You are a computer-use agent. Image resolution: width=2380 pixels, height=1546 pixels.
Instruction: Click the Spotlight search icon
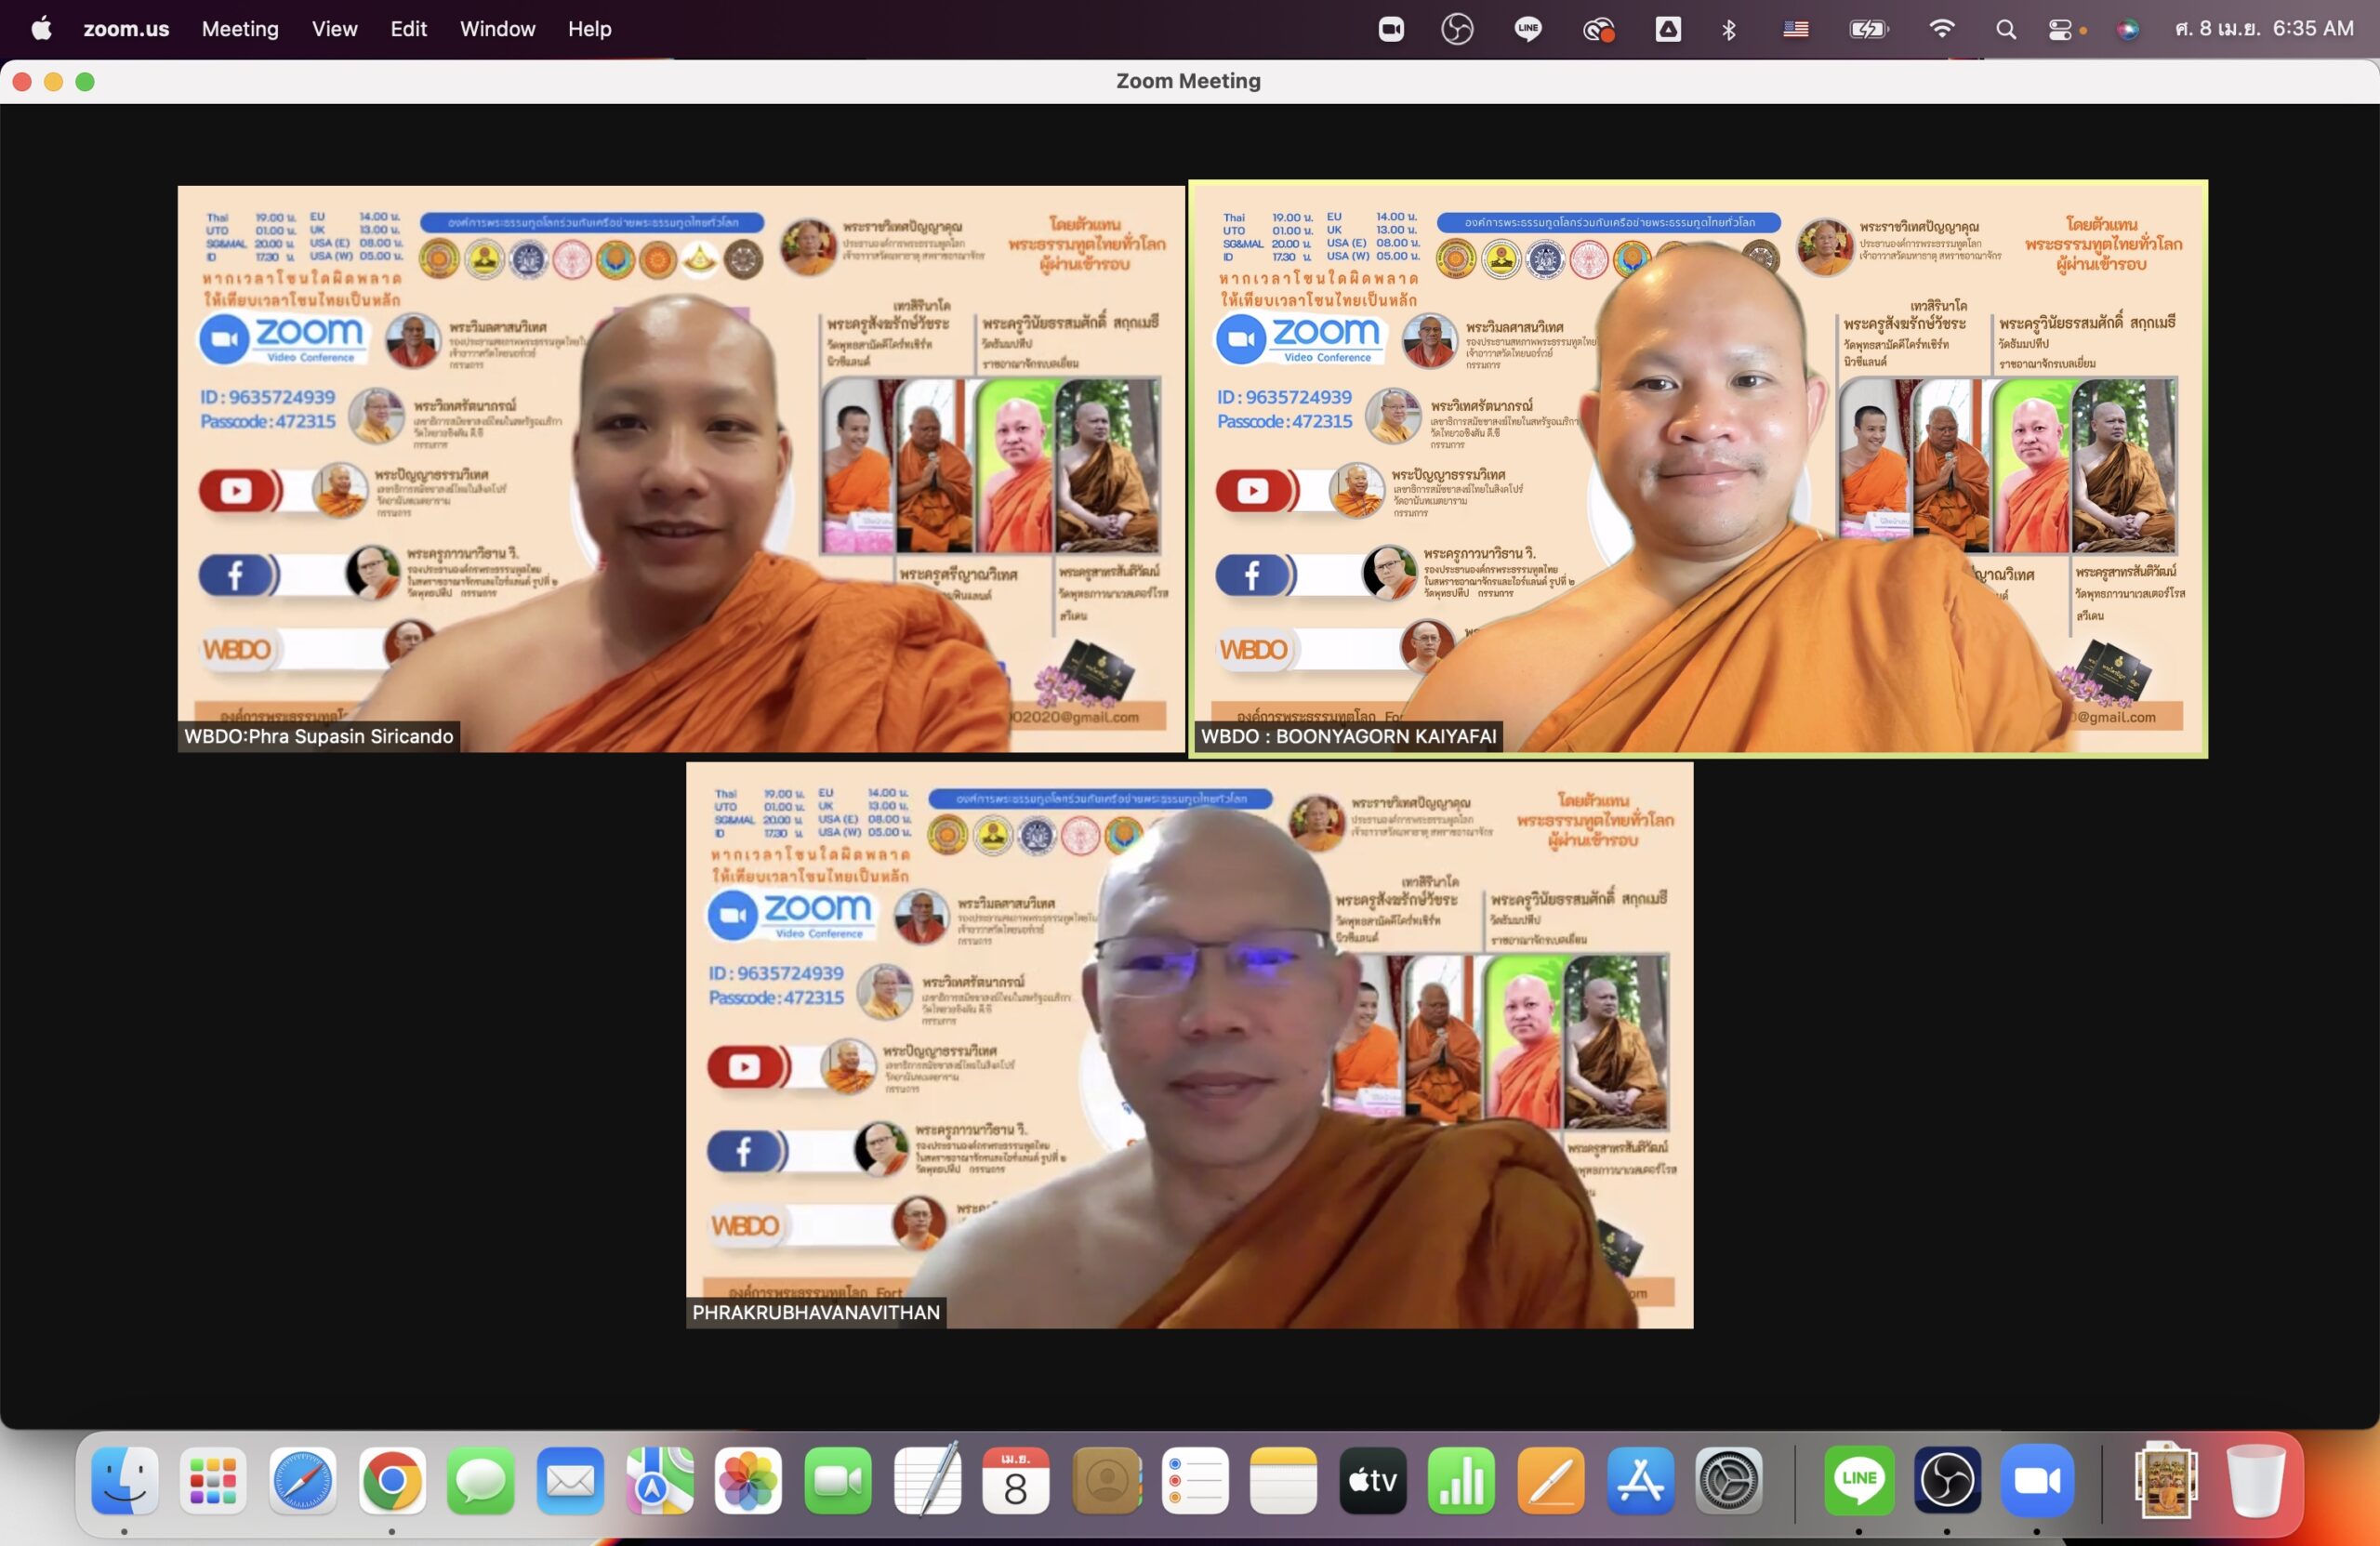pyautogui.click(x=2005, y=29)
